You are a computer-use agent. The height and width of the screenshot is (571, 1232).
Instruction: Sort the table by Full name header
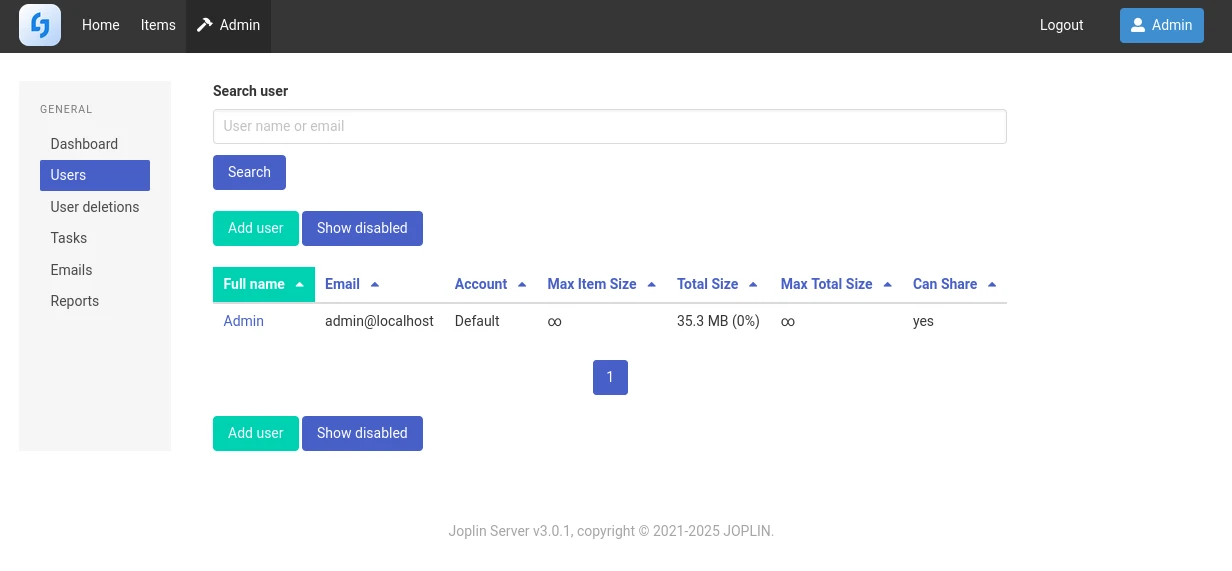pos(254,284)
